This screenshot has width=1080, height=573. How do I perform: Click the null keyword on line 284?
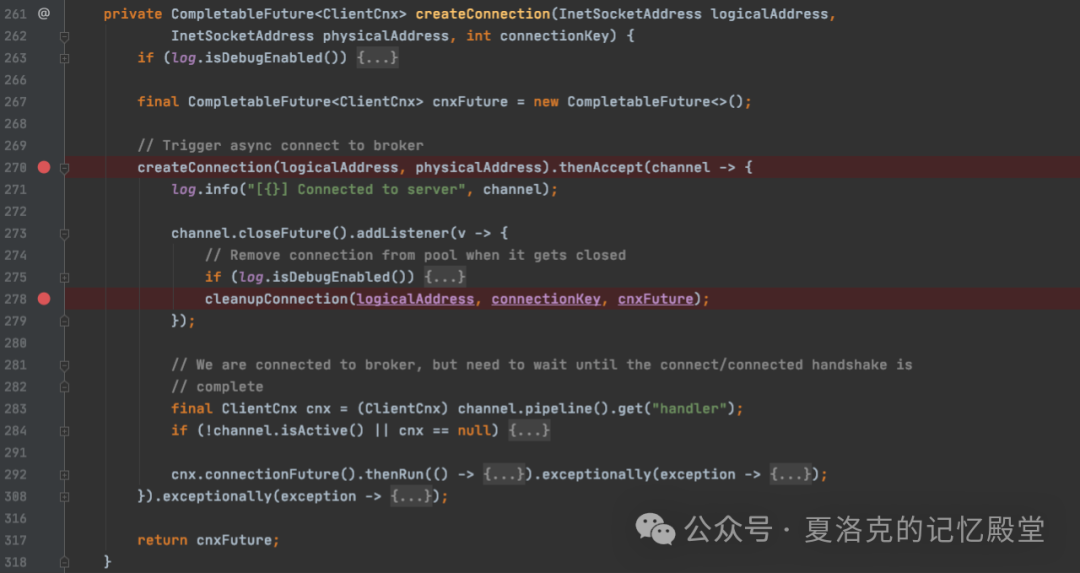[x=475, y=430]
